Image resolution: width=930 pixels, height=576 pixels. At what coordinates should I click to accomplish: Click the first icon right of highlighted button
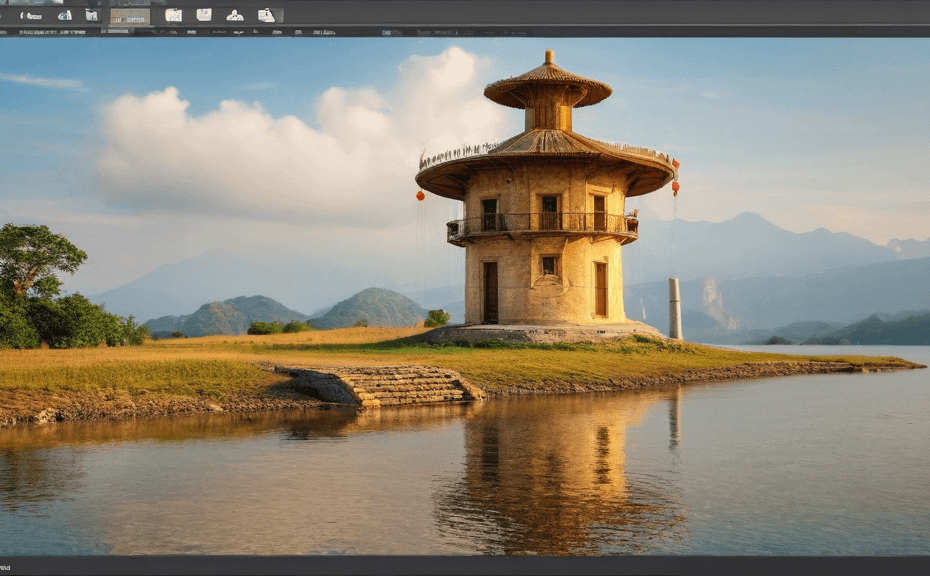(x=173, y=15)
